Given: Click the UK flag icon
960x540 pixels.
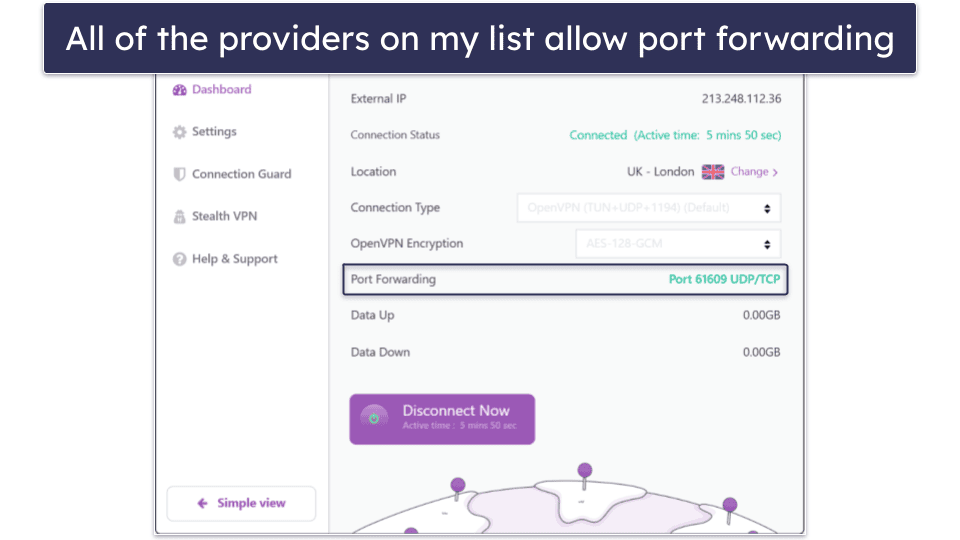Looking at the screenshot, I should (x=713, y=172).
